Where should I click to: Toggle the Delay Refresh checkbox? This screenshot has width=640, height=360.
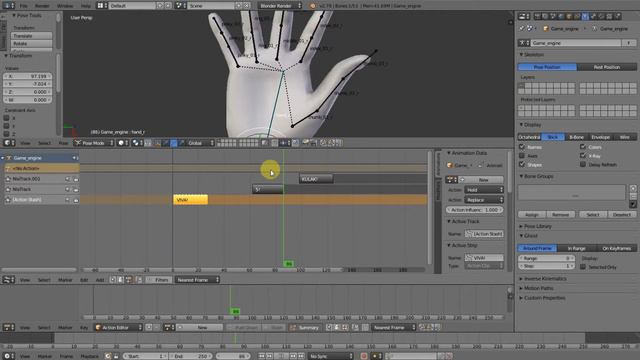click(583, 164)
